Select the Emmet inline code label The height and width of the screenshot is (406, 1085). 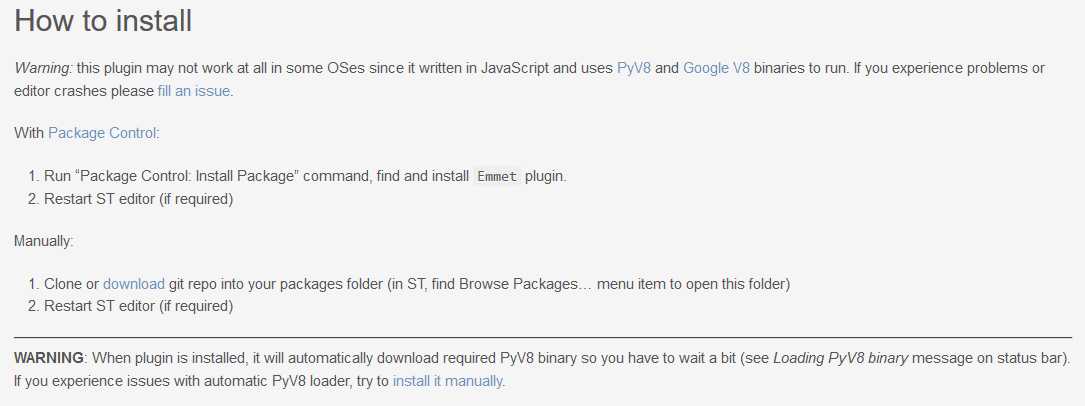coord(497,176)
